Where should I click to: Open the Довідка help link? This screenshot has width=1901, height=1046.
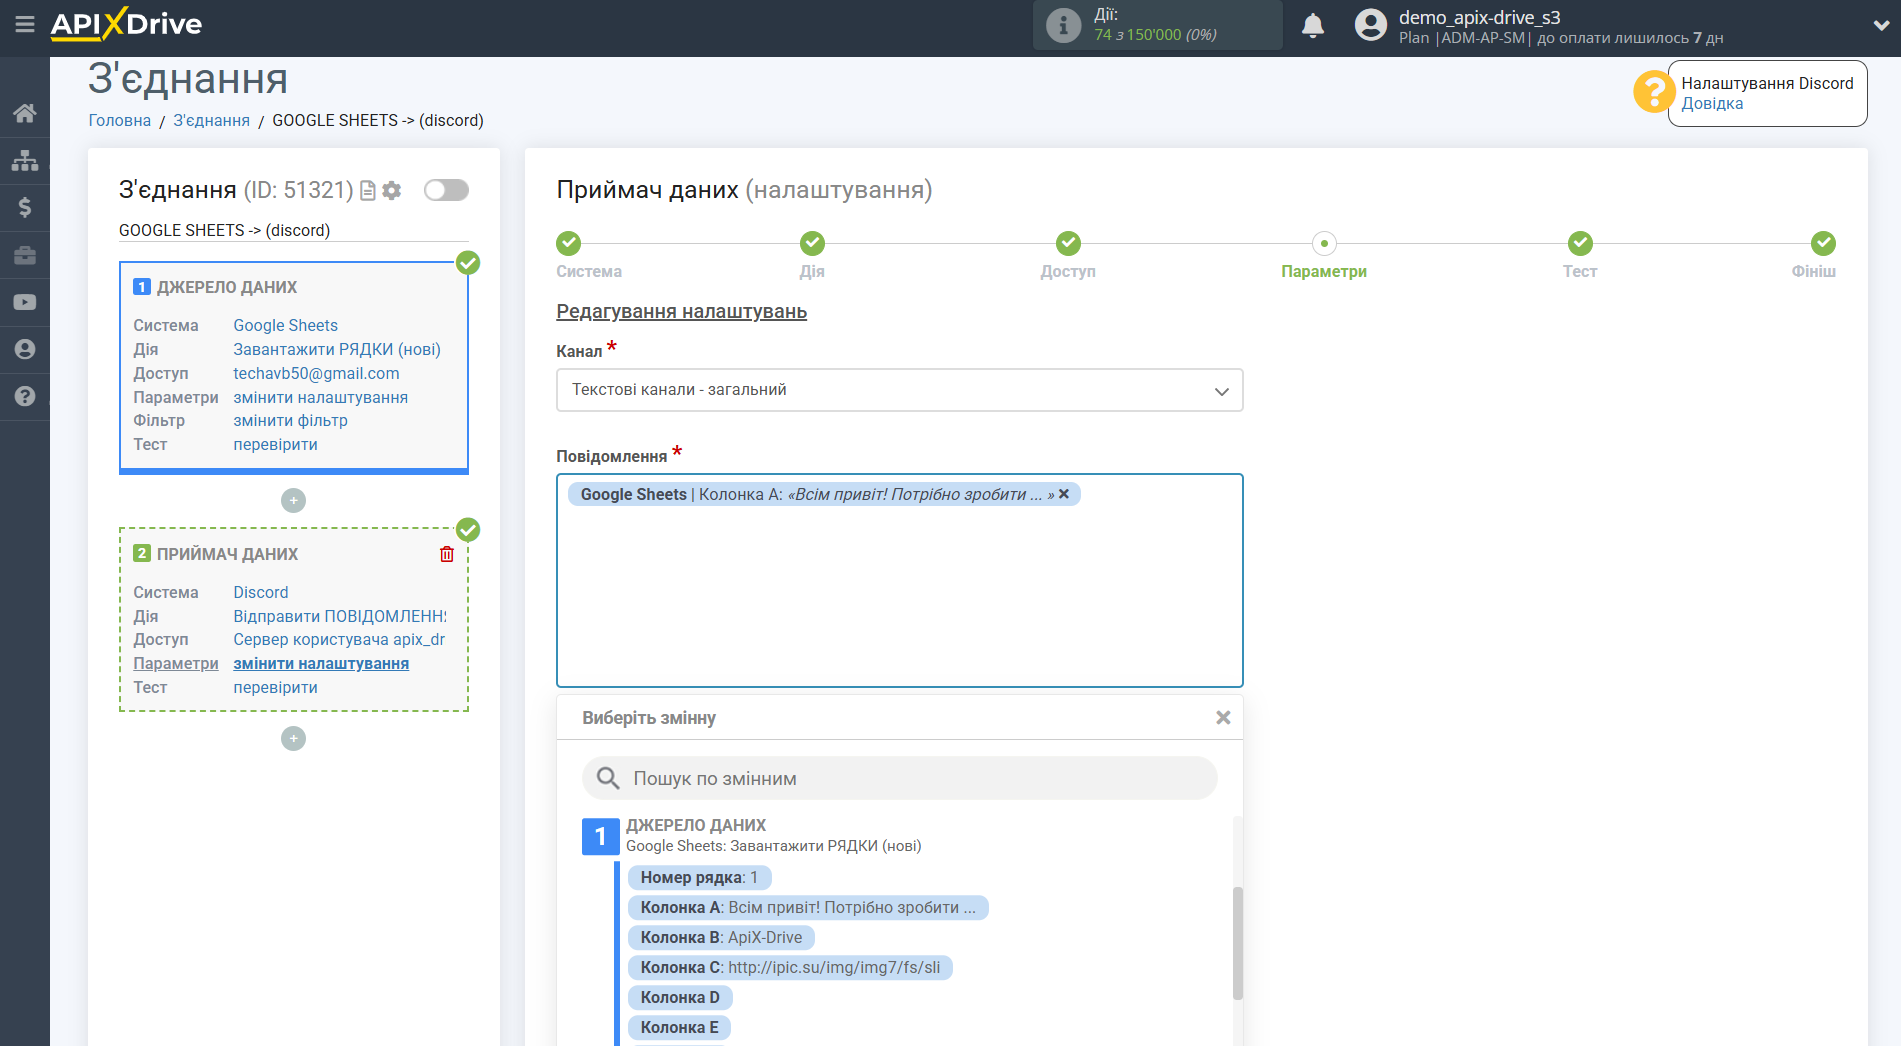tap(1712, 104)
